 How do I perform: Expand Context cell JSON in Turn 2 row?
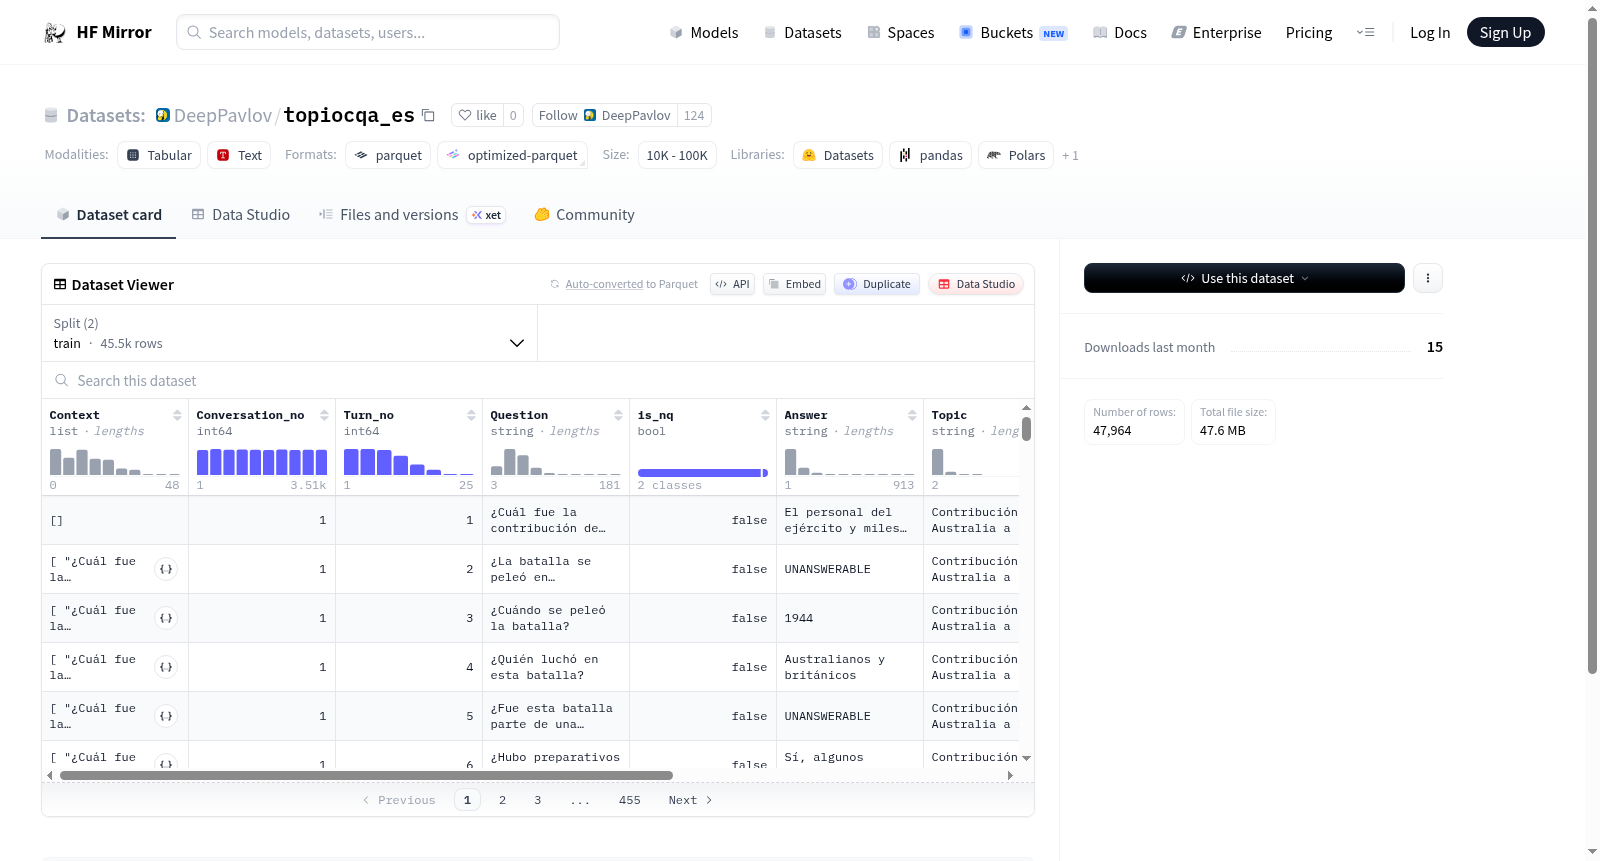click(x=166, y=569)
